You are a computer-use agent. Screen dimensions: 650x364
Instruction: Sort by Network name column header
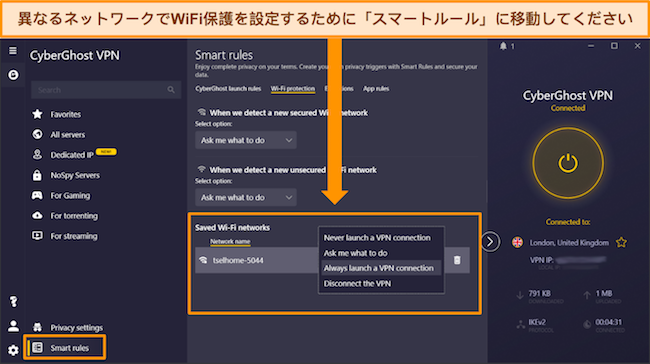(230, 241)
